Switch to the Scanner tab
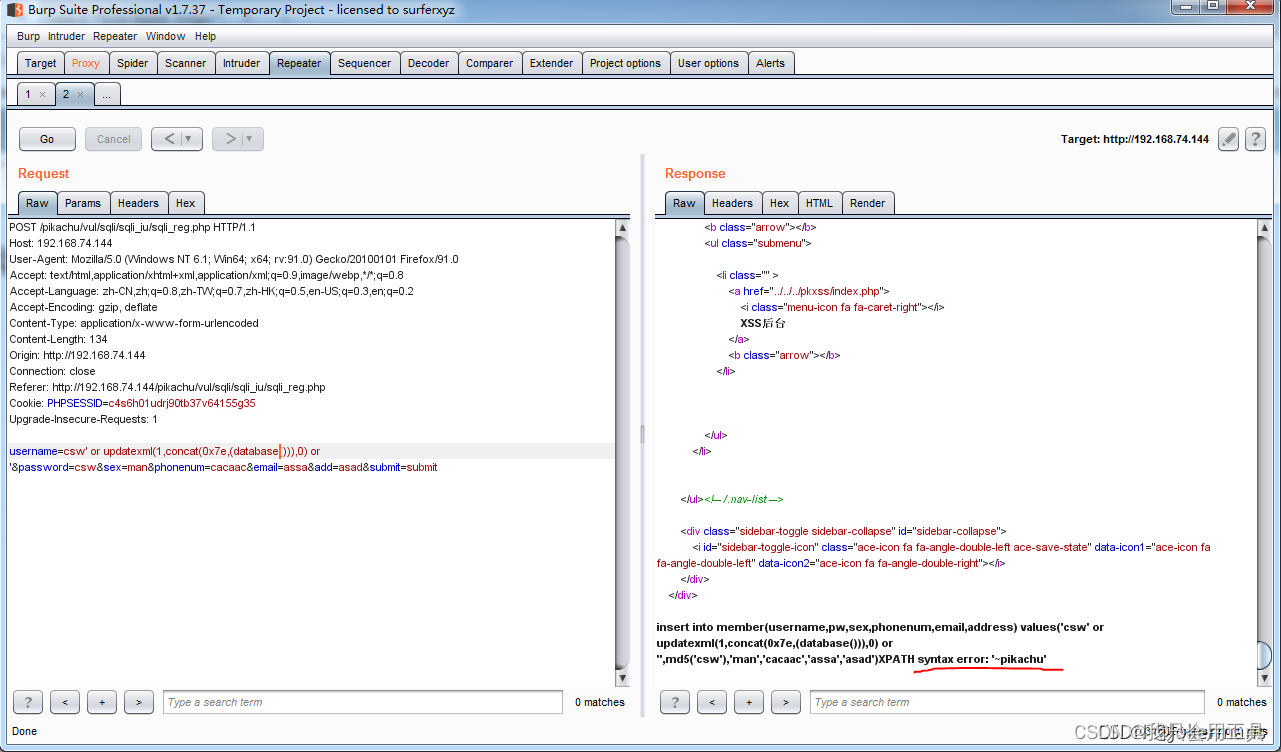 (186, 63)
